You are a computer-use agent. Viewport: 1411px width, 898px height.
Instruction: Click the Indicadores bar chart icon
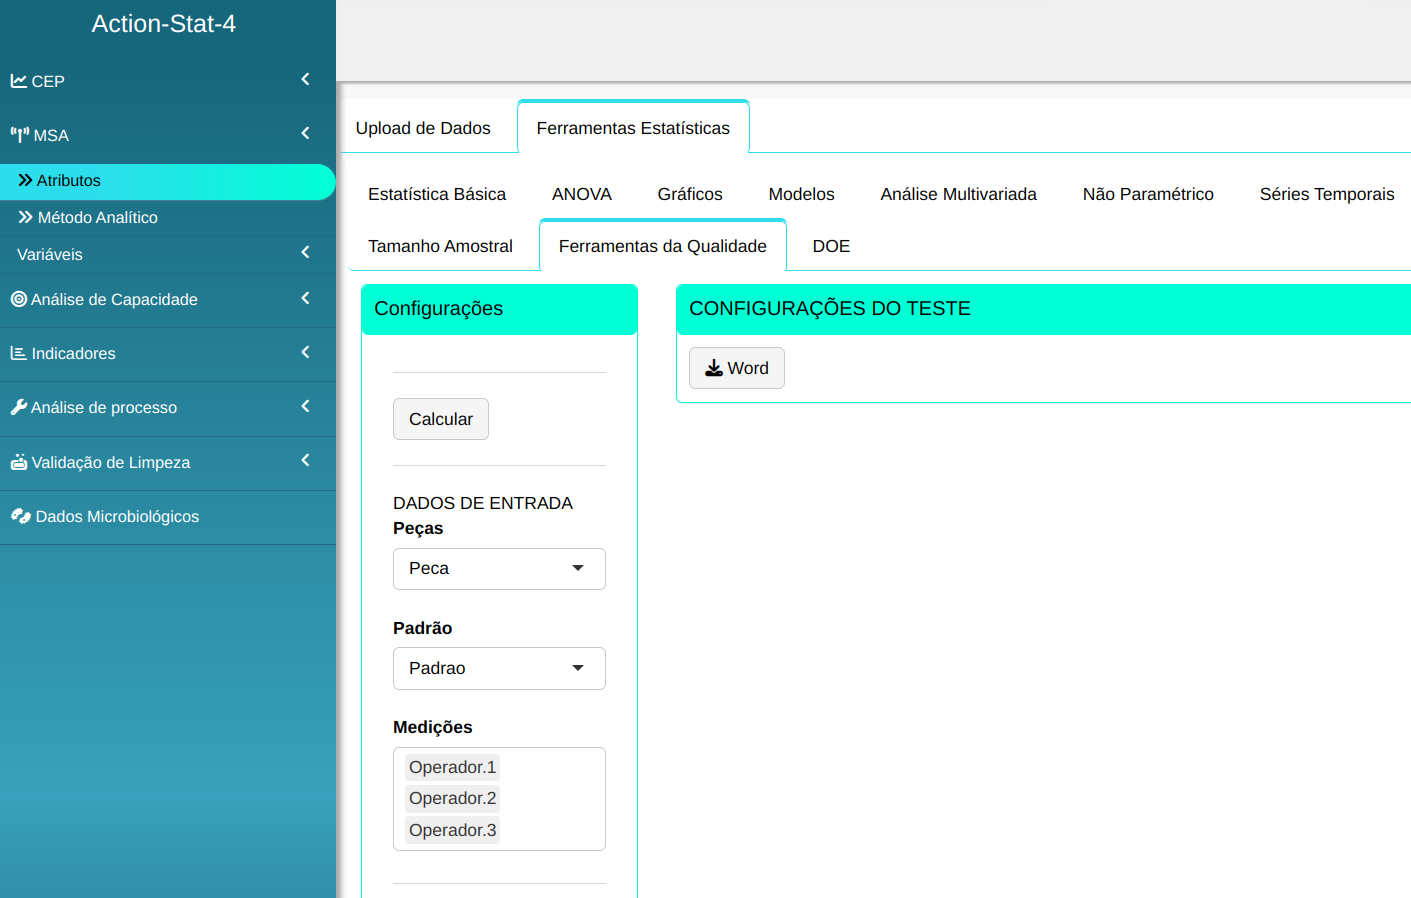click(19, 353)
